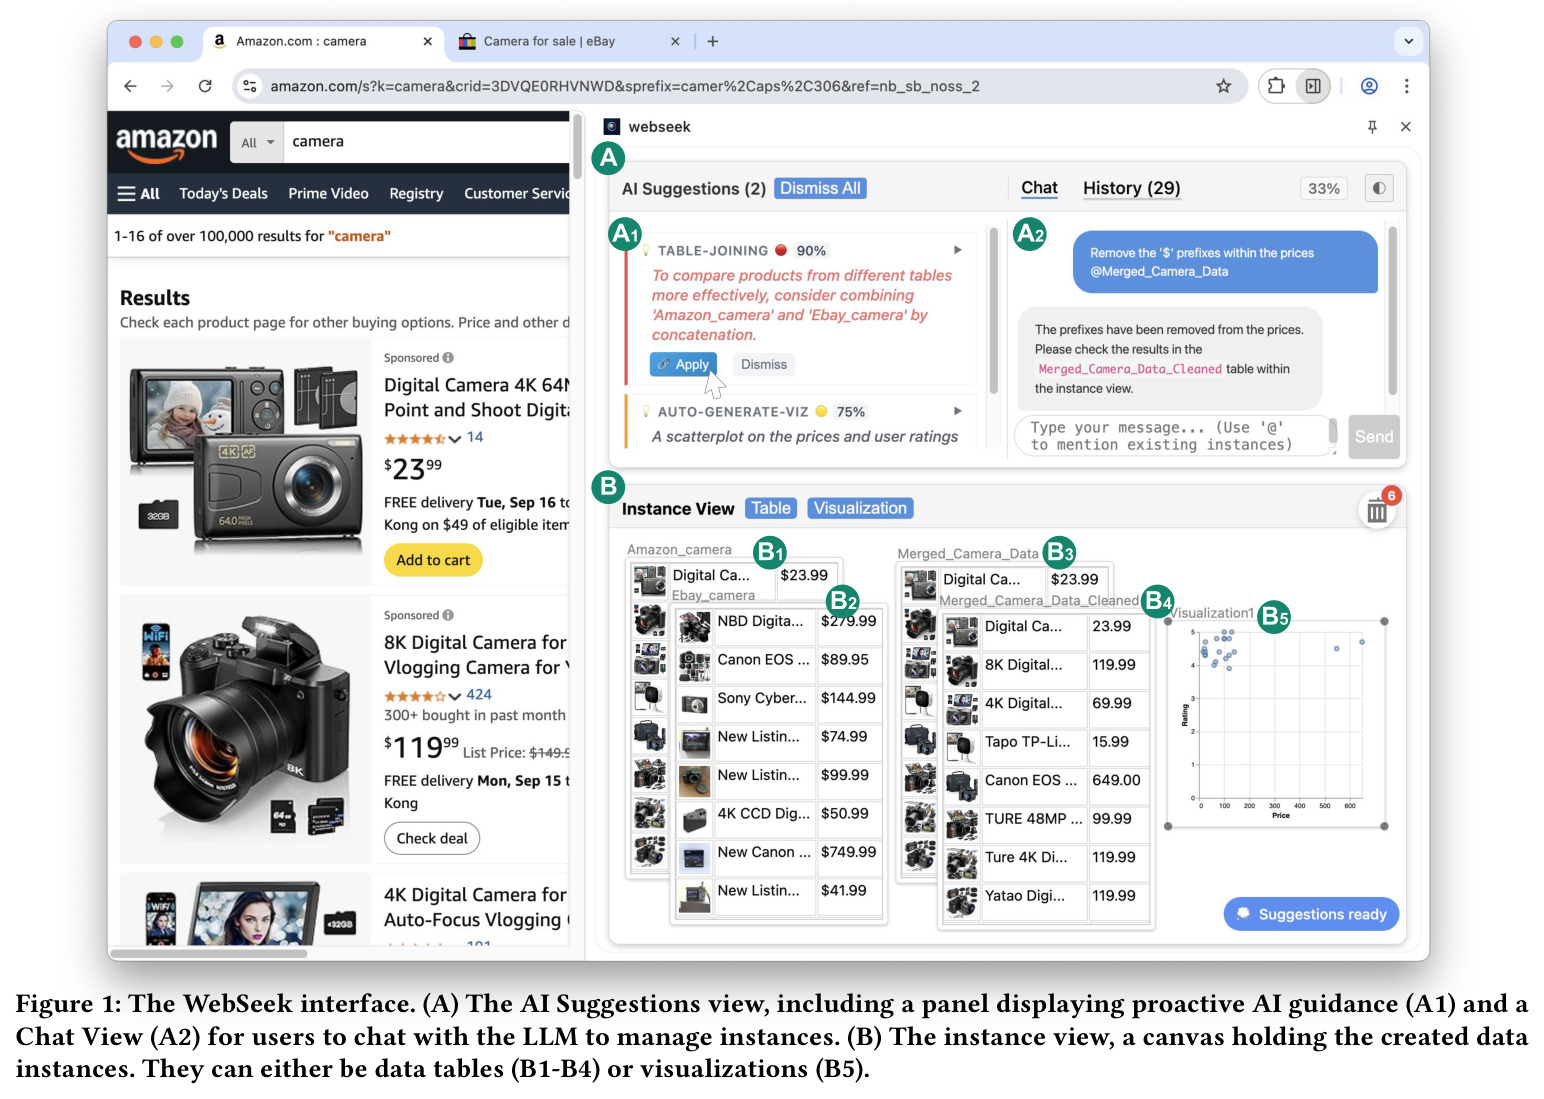Focus the chat message input field
Screen dimensions: 1544x1099
coord(1176,436)
